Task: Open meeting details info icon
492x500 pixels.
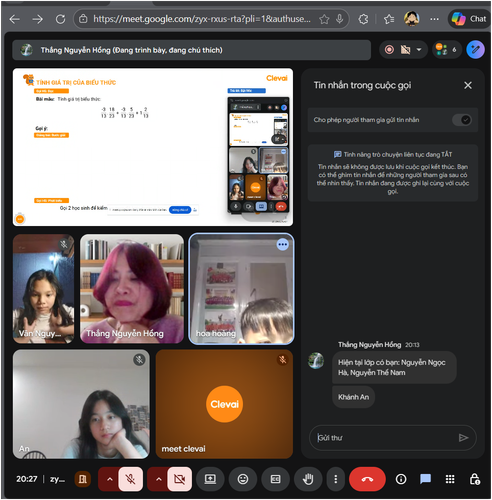Action: 401,479
